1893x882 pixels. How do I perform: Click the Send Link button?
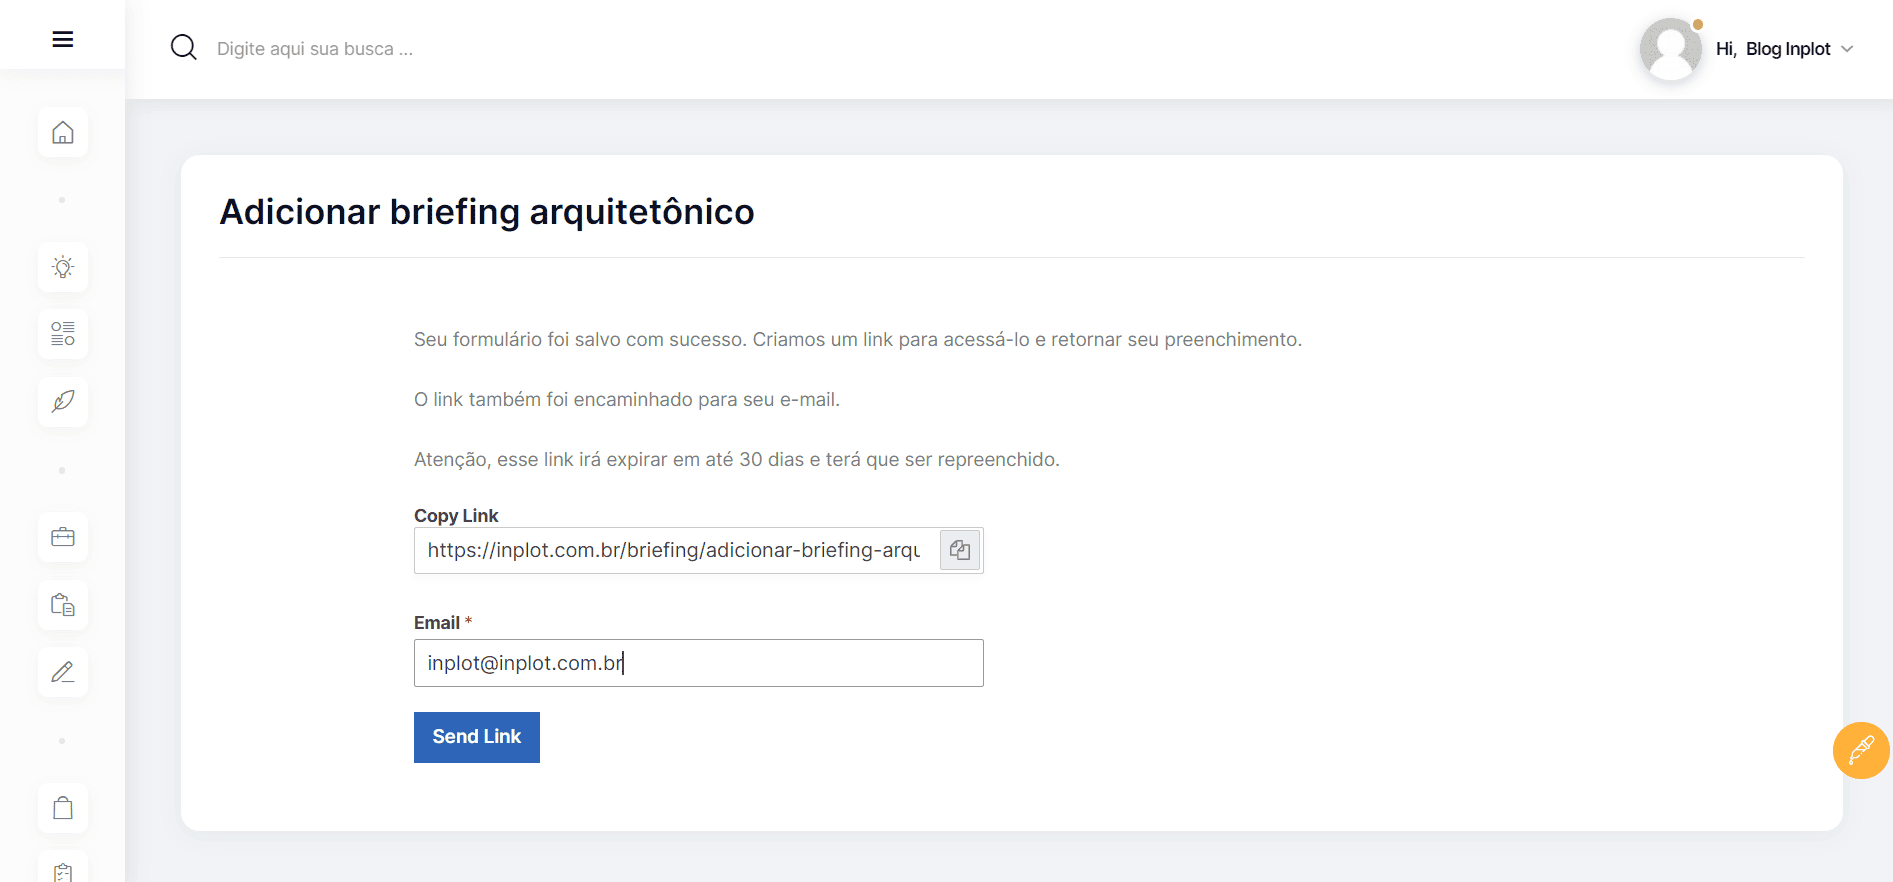pos(477,737)
